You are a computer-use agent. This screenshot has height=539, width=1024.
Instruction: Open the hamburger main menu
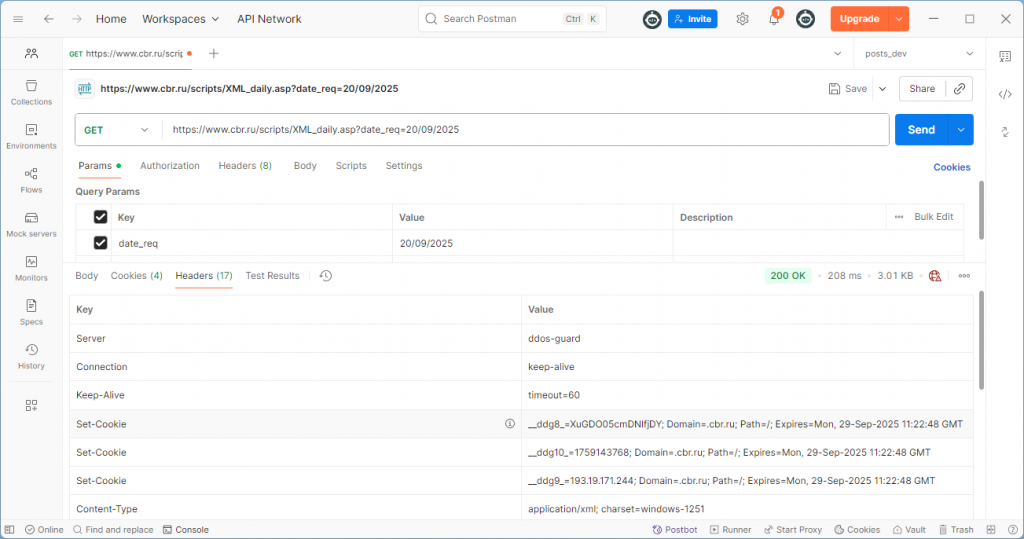18,19
